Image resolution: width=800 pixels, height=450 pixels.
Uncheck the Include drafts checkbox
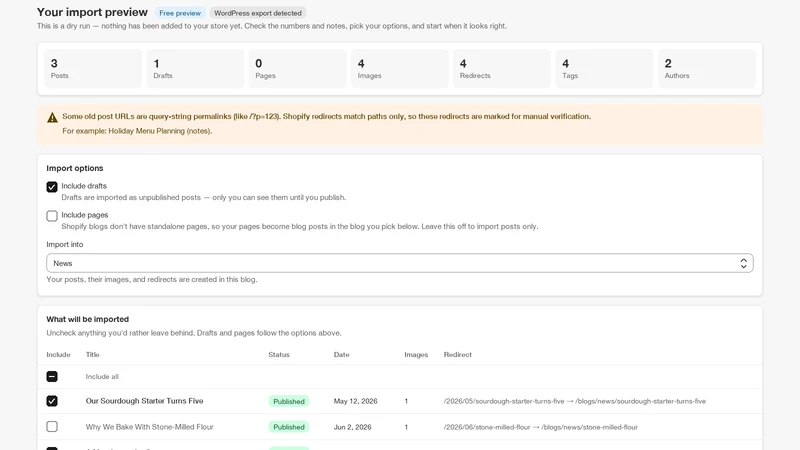pos(52,187)
